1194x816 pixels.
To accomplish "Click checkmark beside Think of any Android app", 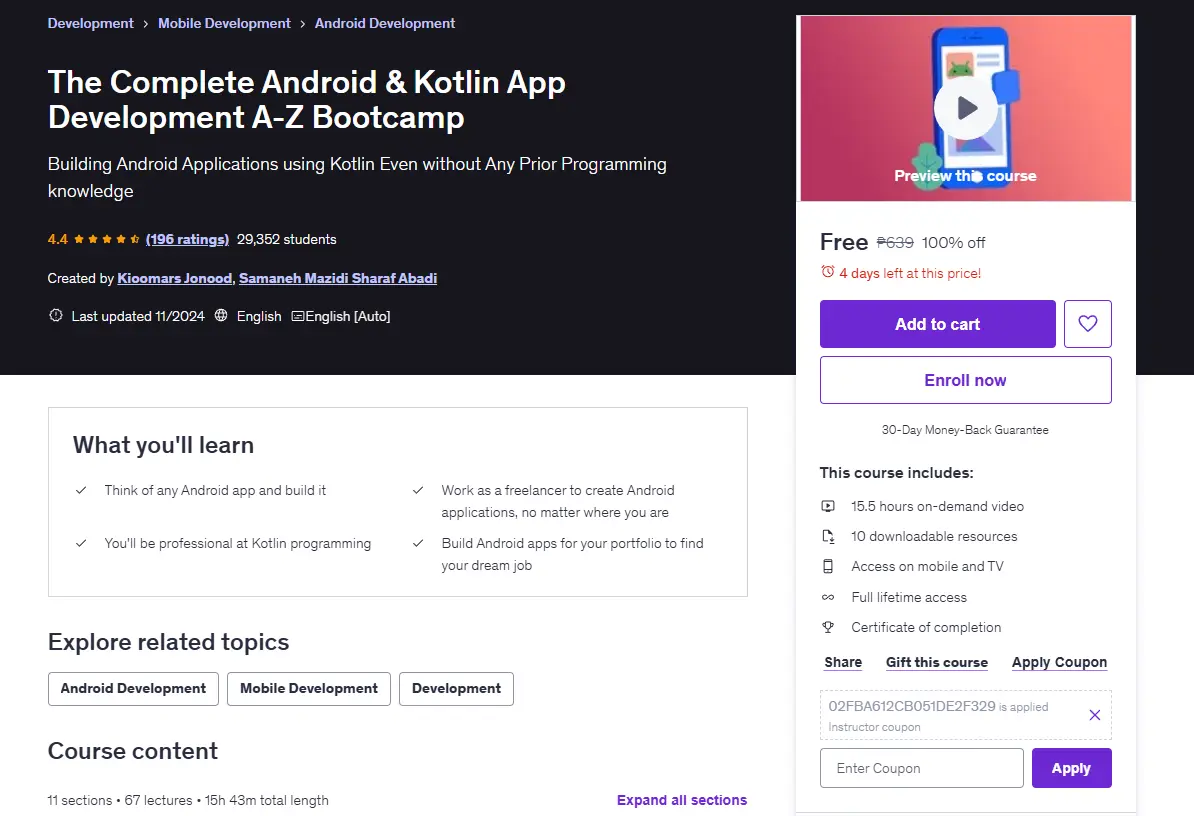I will pos(81,490).
